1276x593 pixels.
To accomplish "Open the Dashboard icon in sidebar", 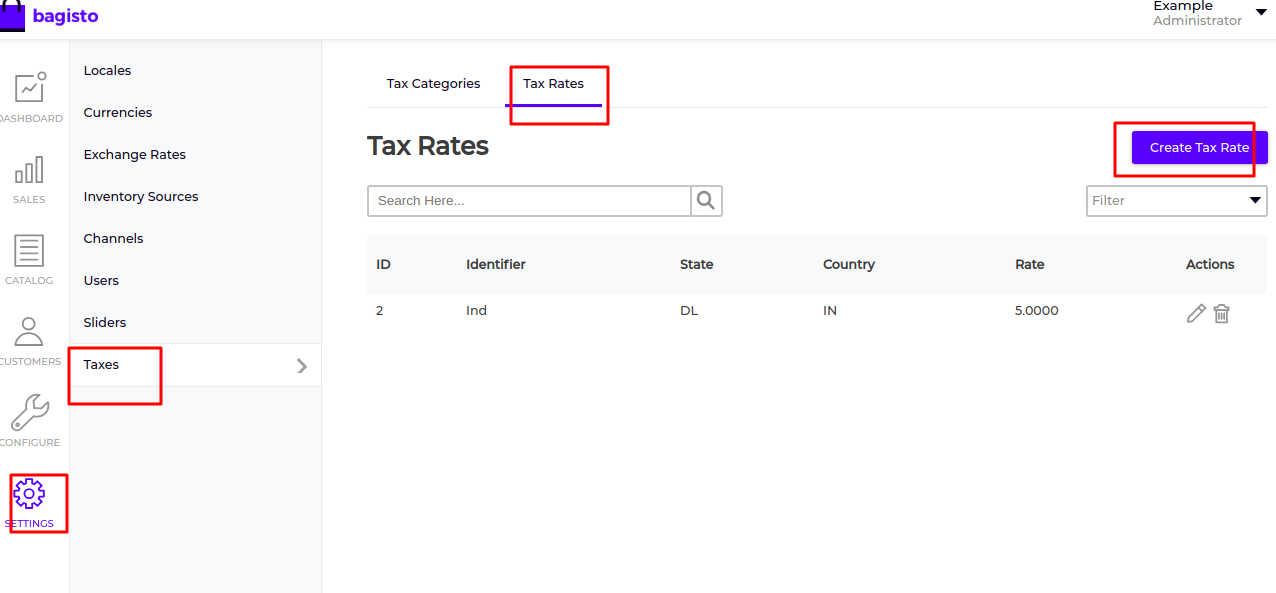I will (x=30, y=88).
